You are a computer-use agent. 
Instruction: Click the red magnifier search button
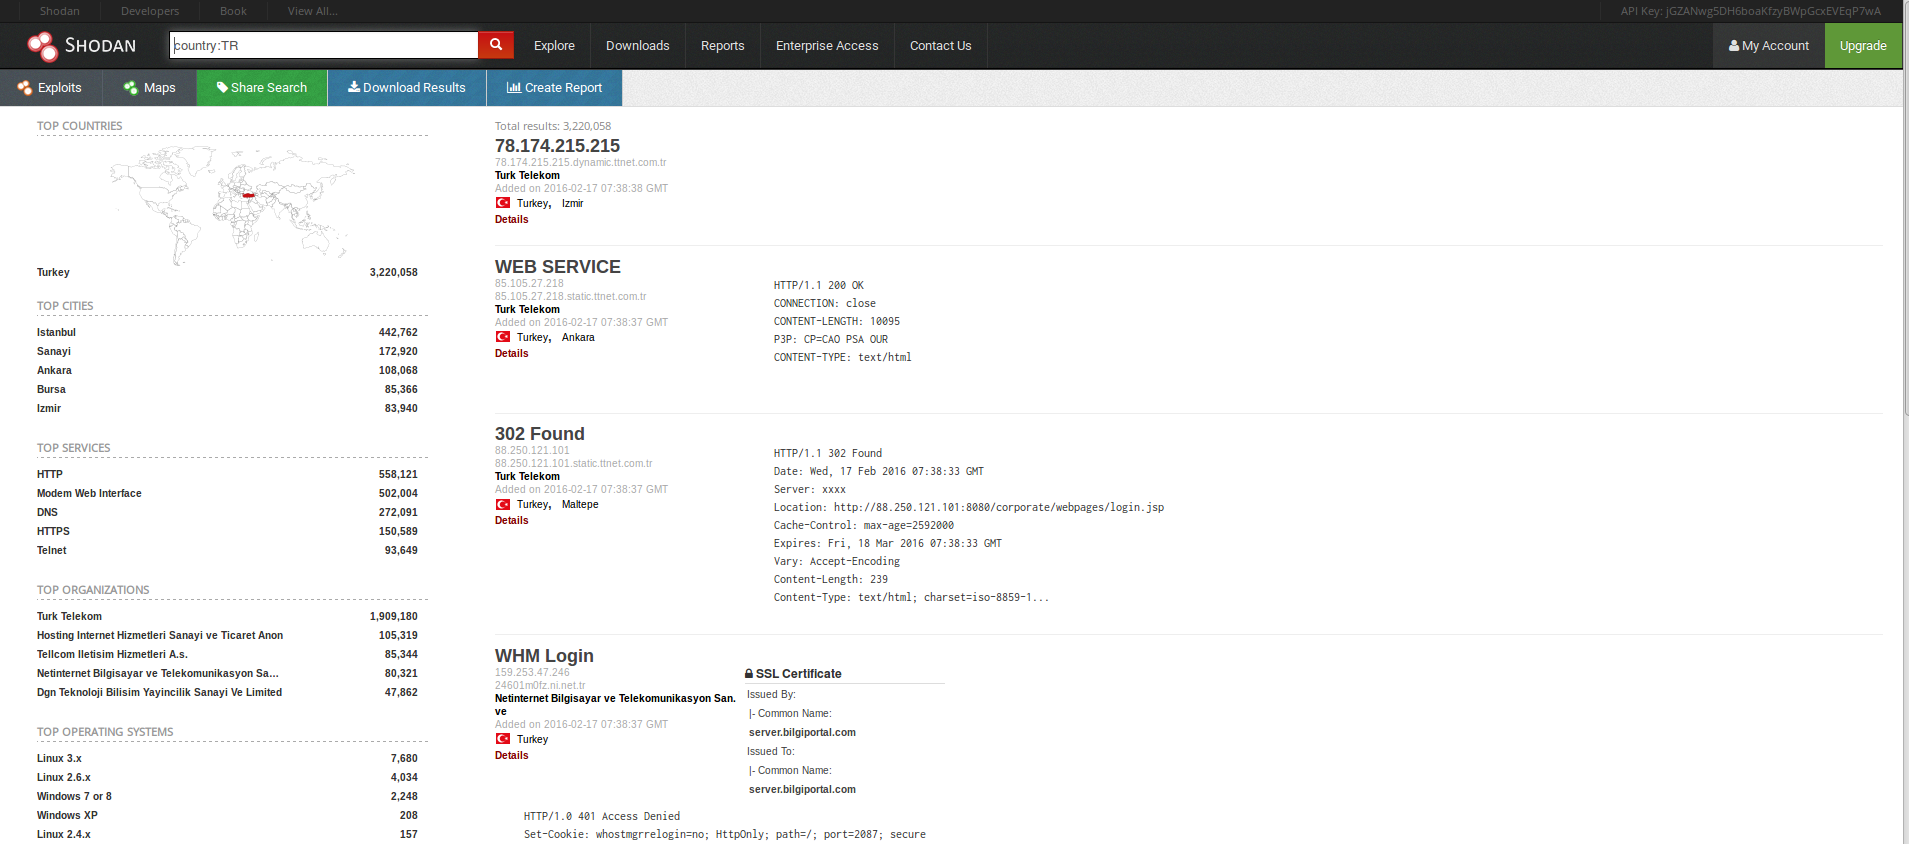point(496,45)
